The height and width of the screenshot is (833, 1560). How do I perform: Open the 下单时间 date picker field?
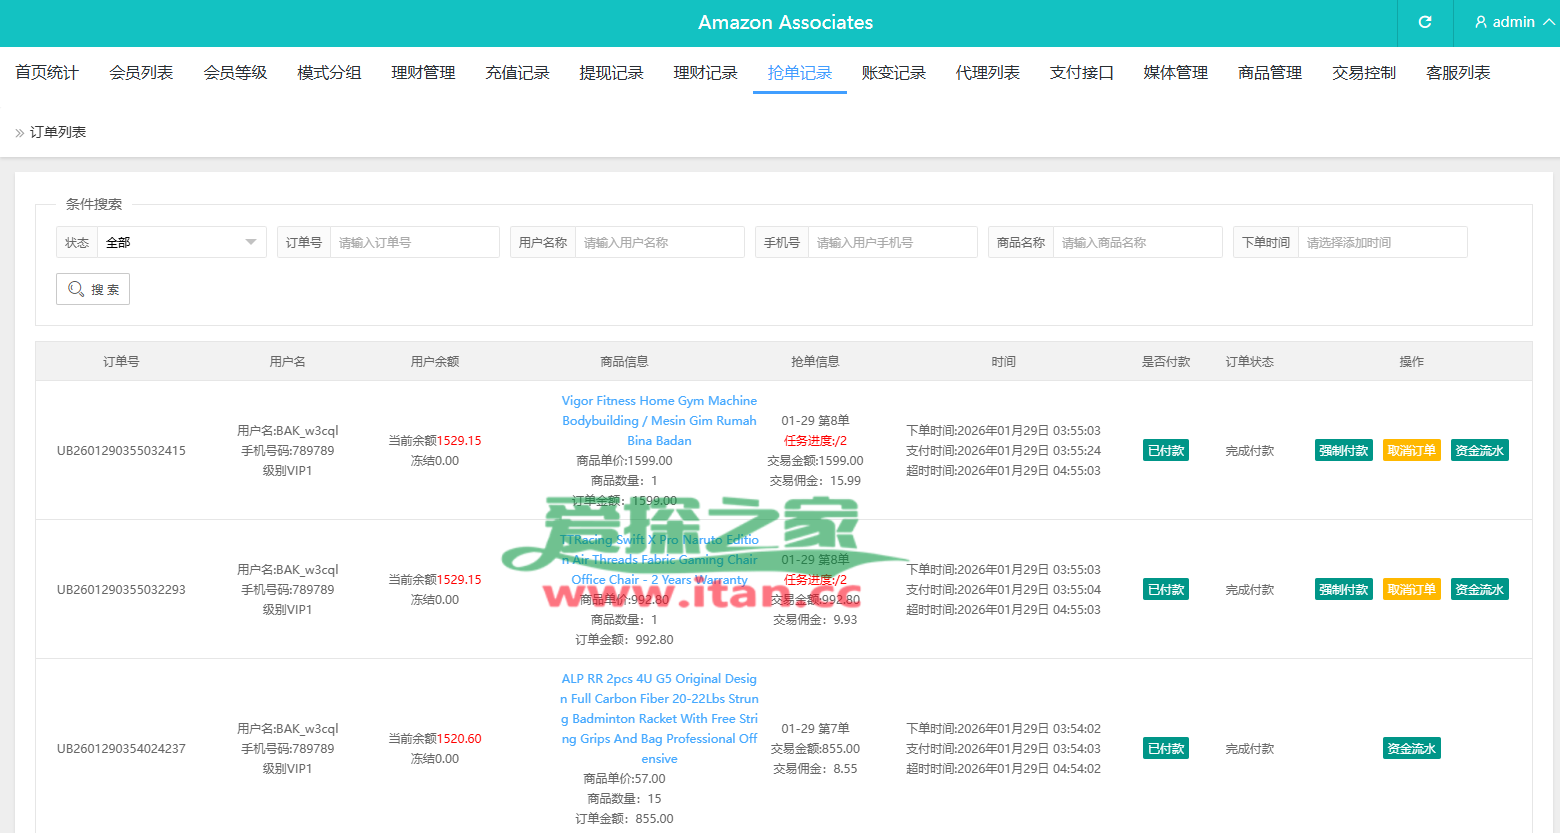tap(1381, 242)
